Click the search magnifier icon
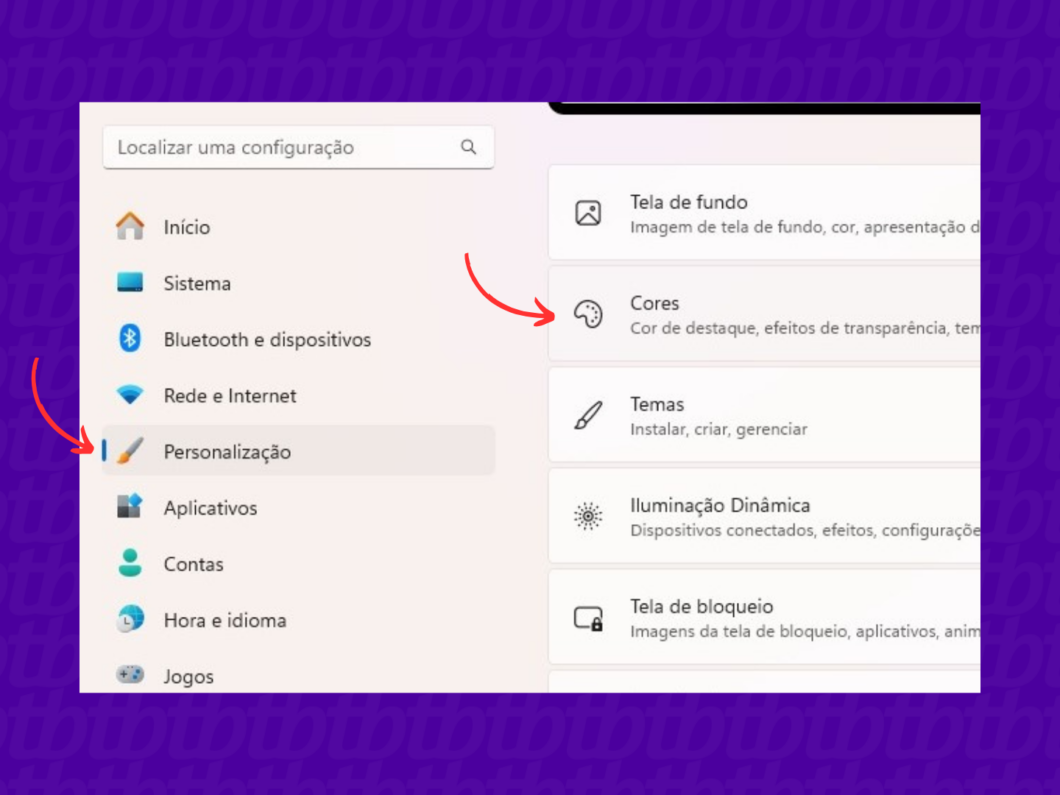Screen dimensions: 1060x795 tap(469, 146)
